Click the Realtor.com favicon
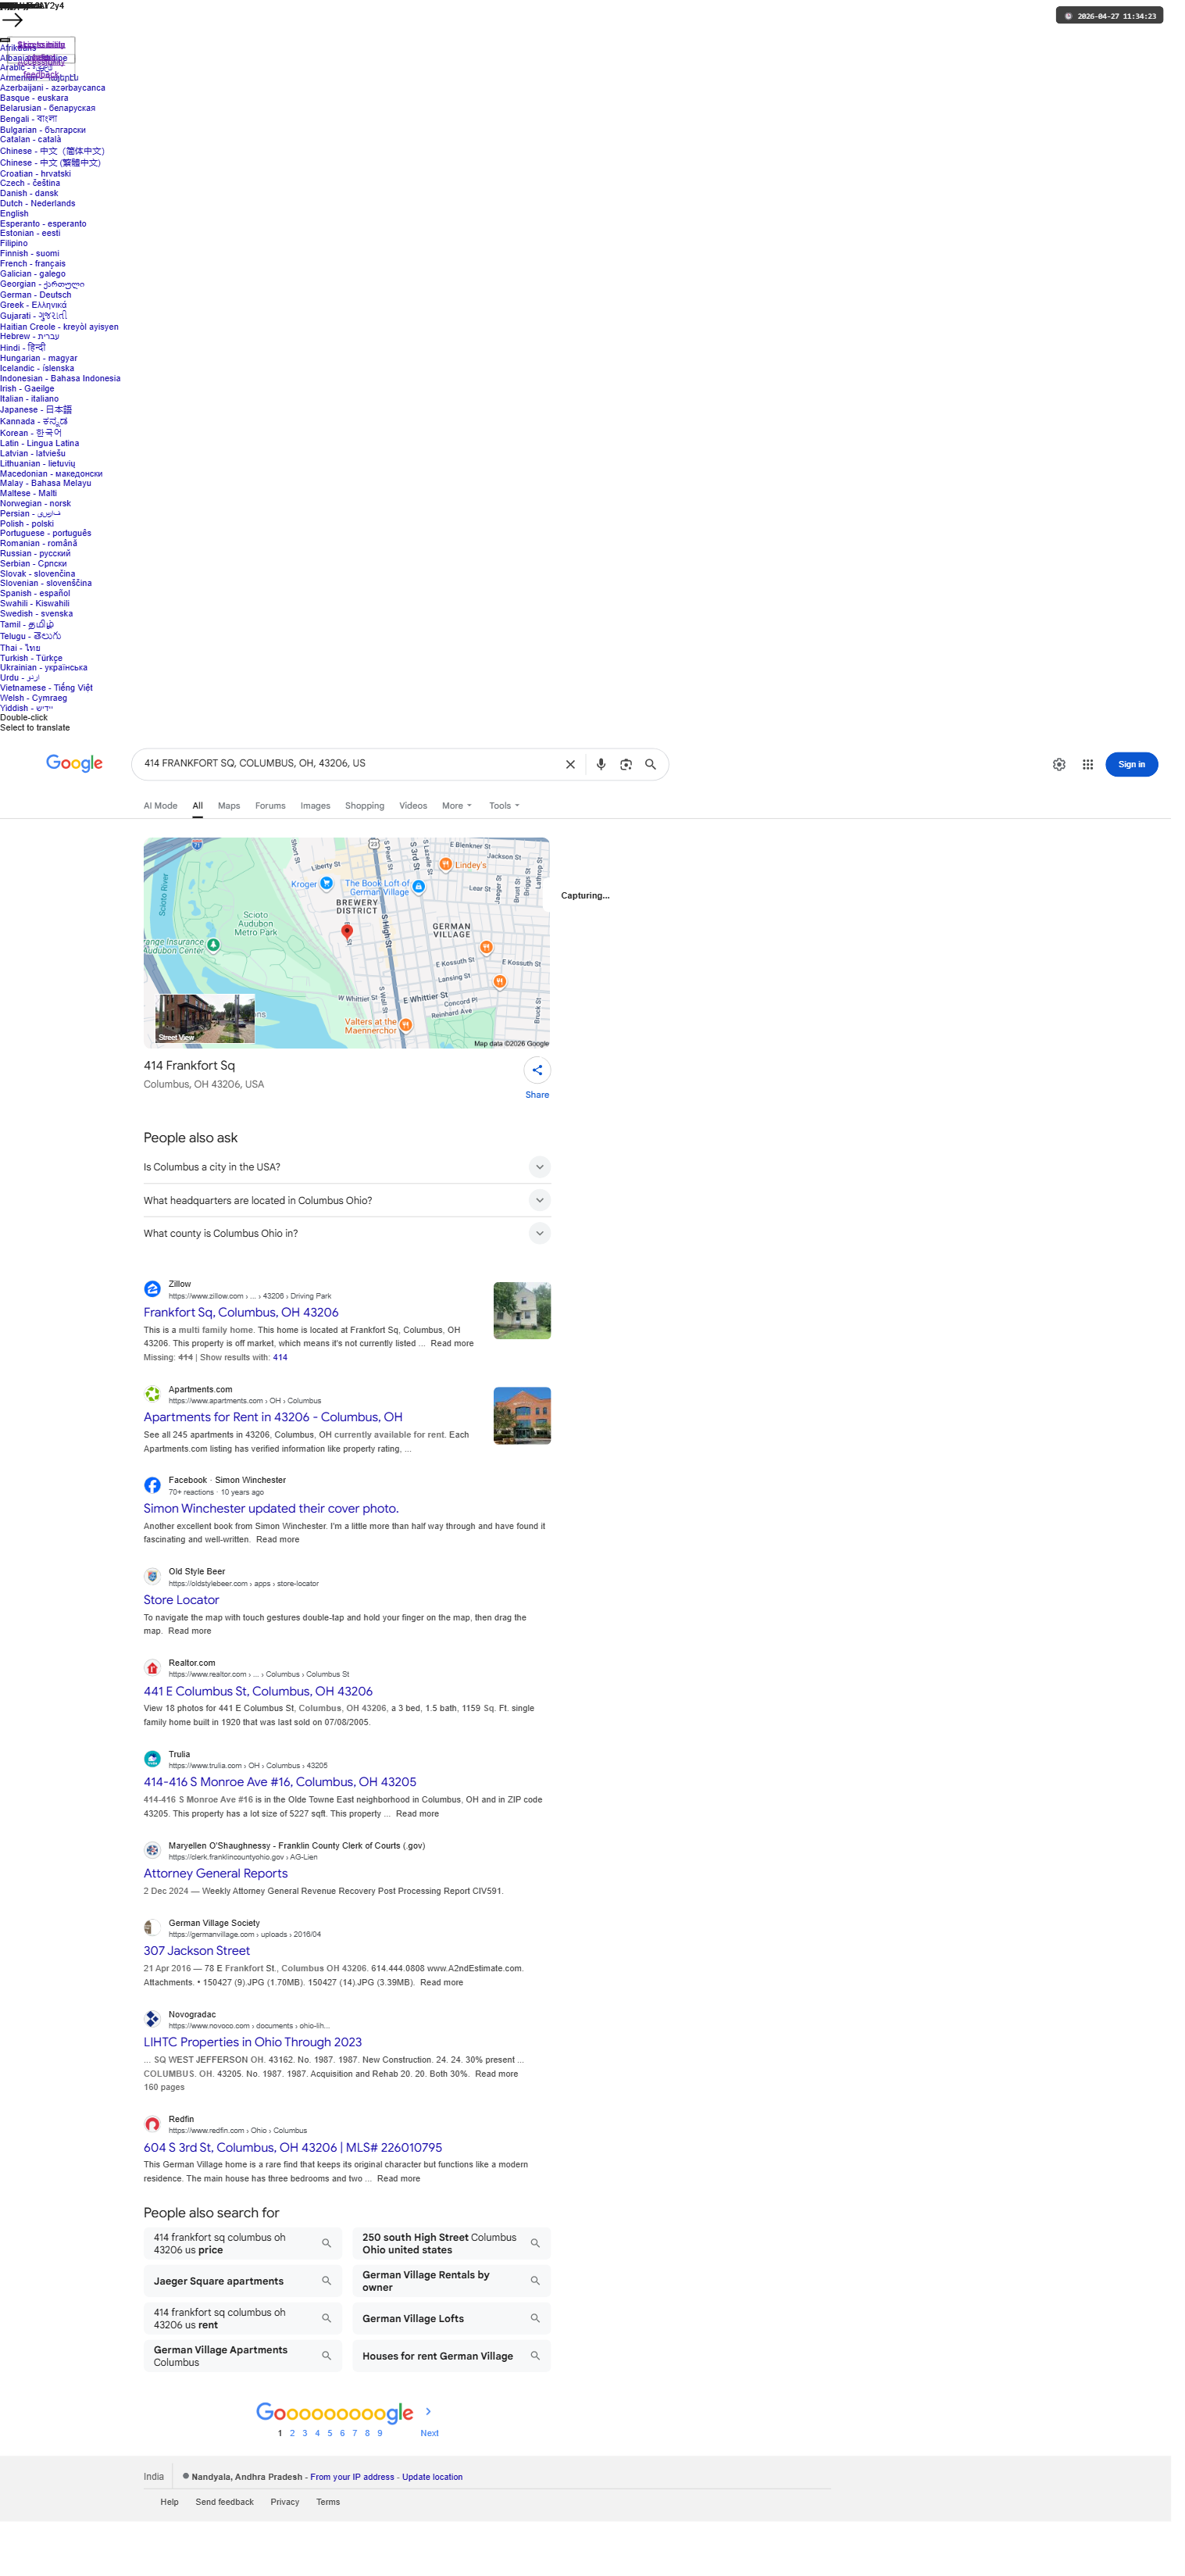1185x2576 pixels. pos(152,1669)
